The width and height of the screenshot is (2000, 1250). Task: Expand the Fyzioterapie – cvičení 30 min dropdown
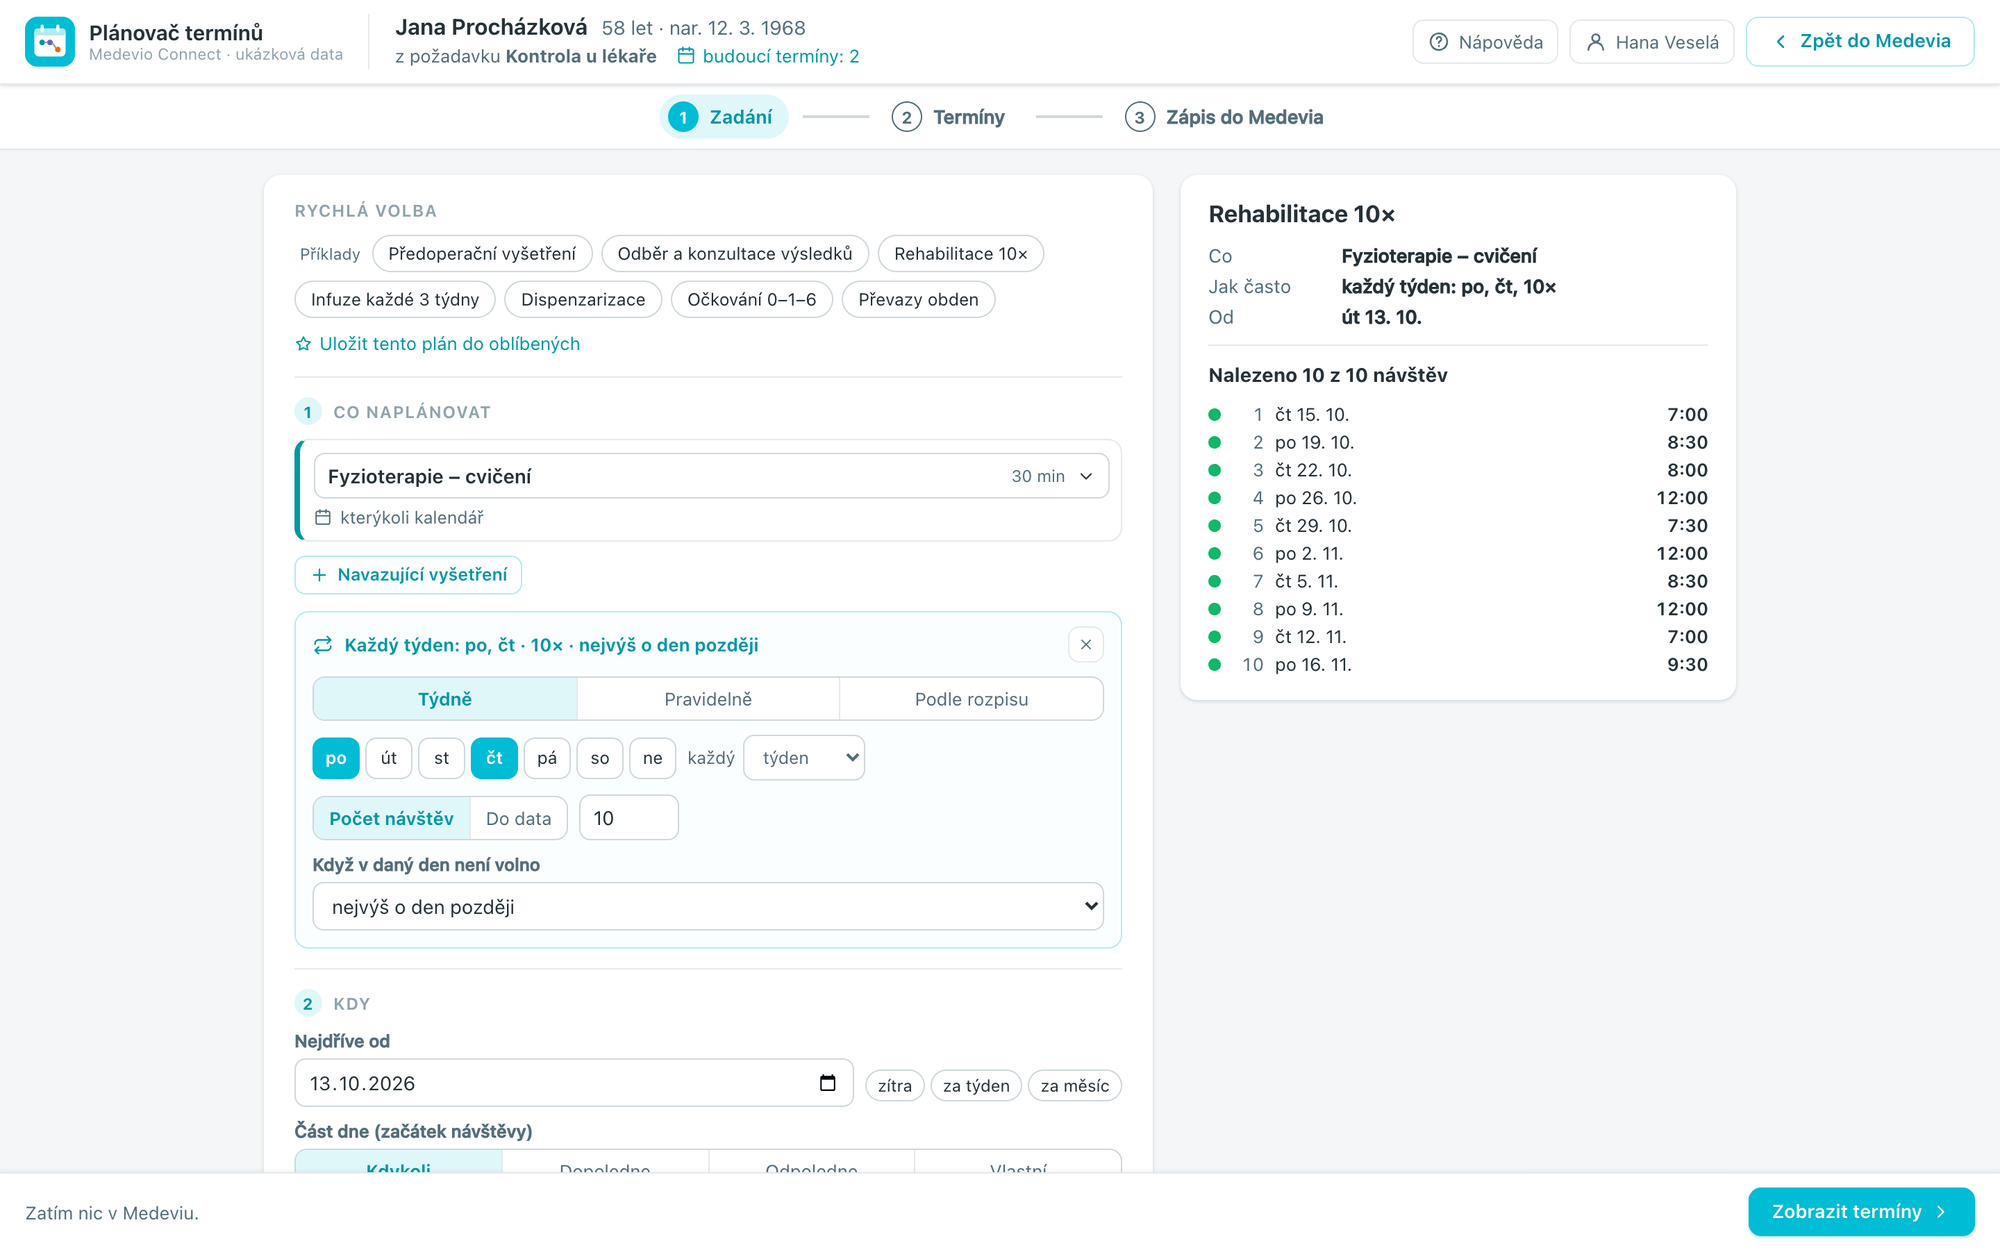[x=711, y=476]
